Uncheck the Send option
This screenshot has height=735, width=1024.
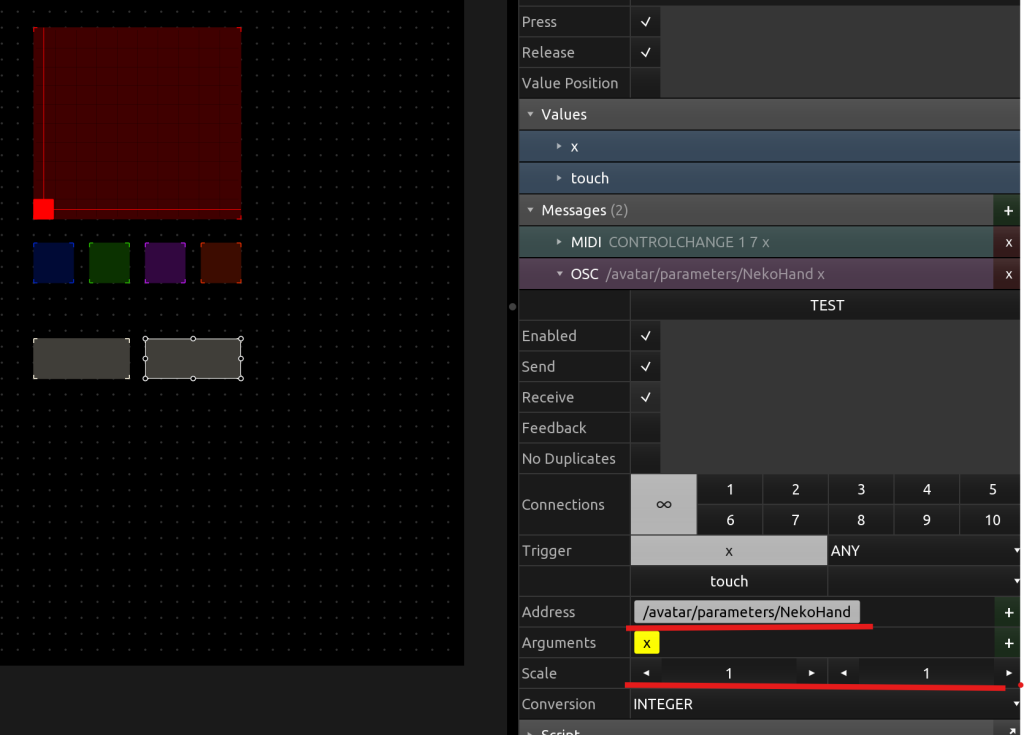pos(645,367)
